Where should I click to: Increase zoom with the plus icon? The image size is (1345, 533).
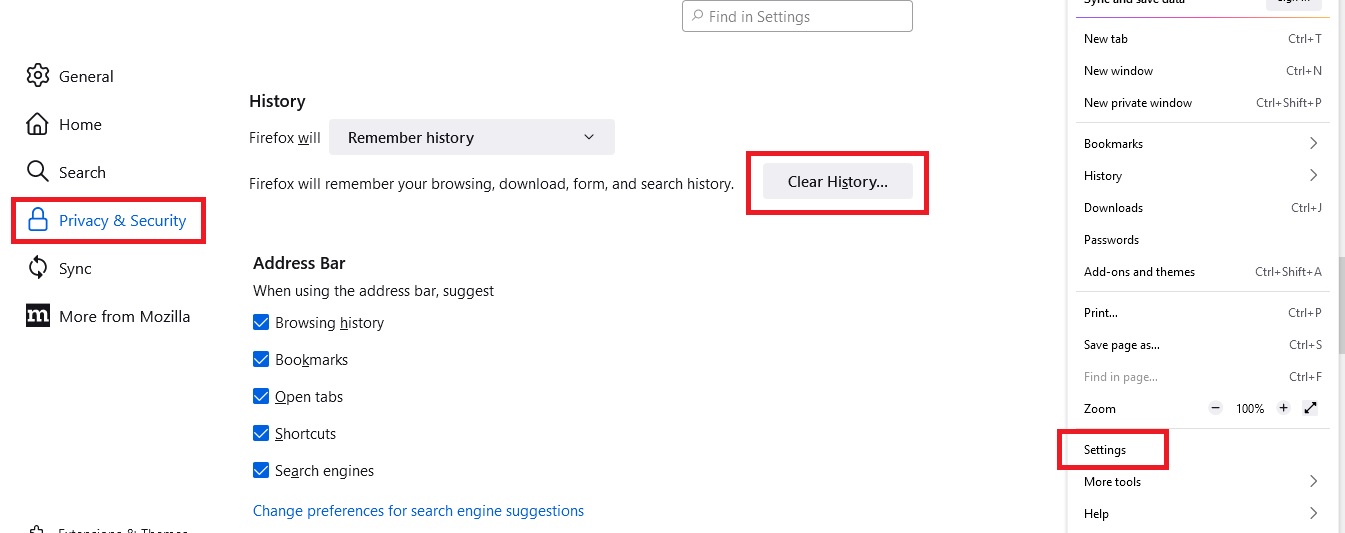(x=1284, y=408)
